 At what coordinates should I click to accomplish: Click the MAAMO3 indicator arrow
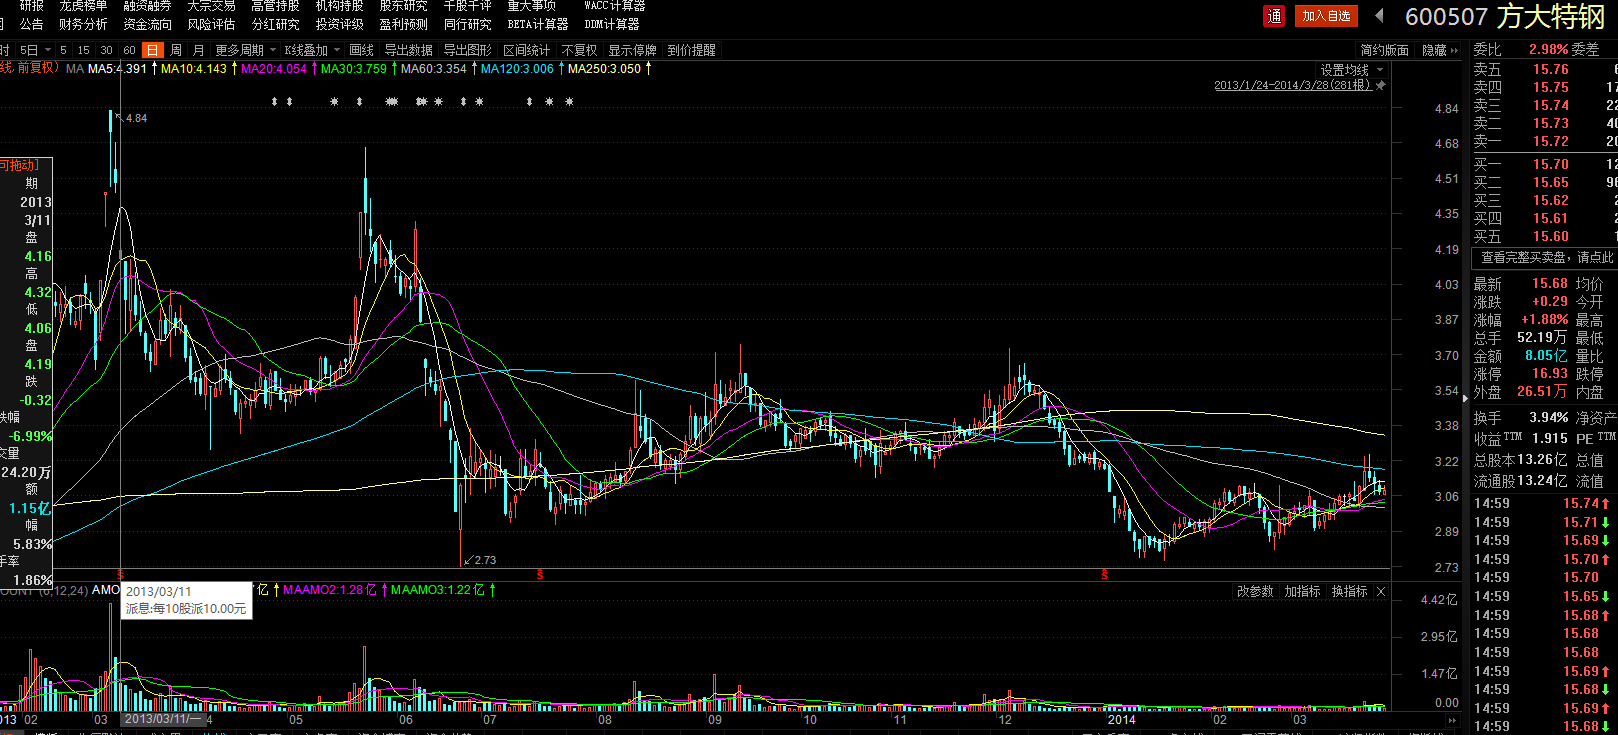492,590
